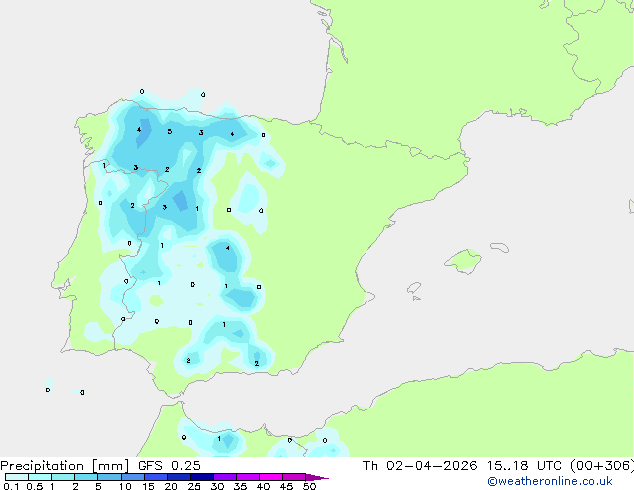Image resolution: width=634 pixels, height=490 pixels.
Task: Pick the 2–5 mm light blue legend swatch
Action: 86,477
